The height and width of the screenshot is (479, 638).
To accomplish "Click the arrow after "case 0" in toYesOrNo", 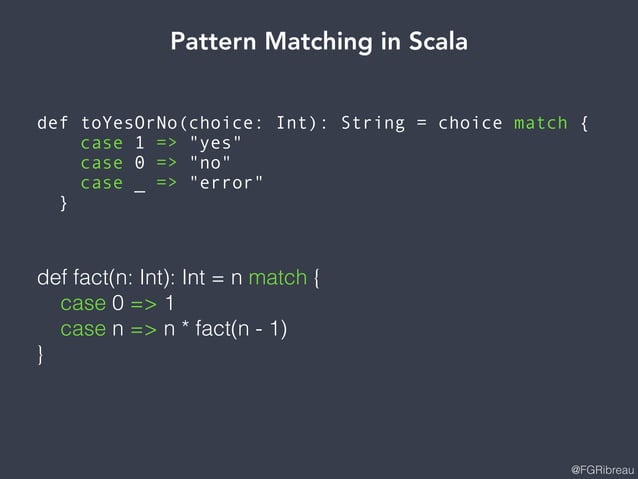I will 166,163.
